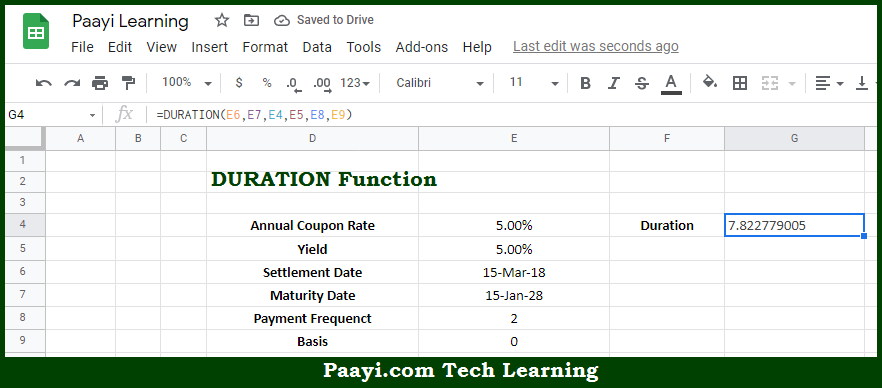The image size is (882, 388).
Task: Undo the last action
Action: click(43, 83)
